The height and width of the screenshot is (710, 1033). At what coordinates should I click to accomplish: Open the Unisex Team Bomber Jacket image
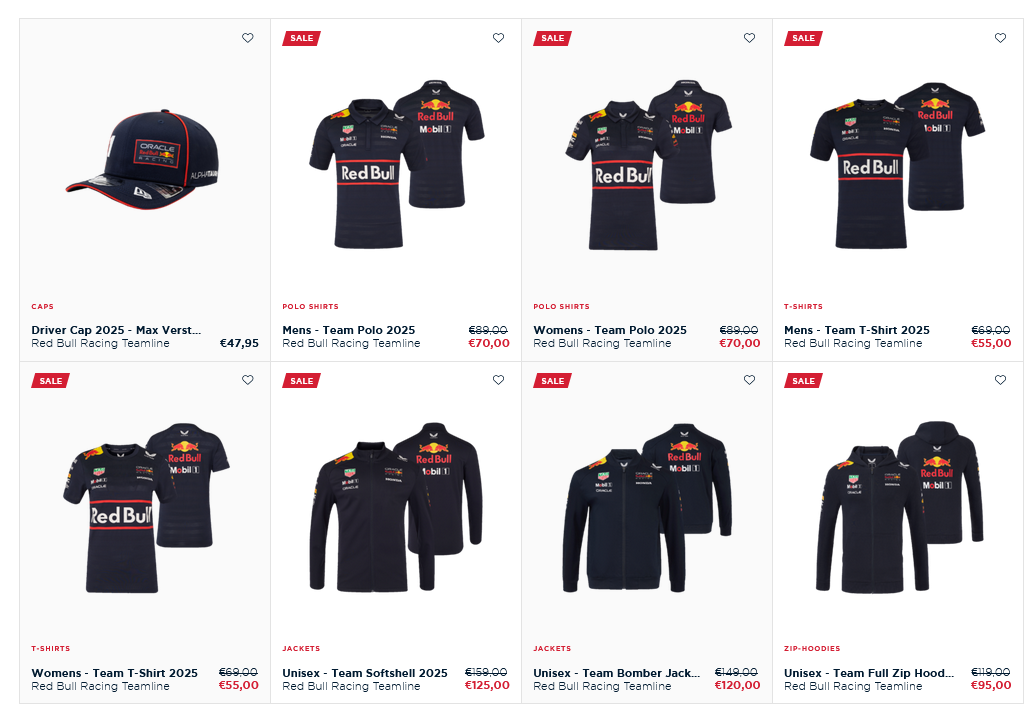click(647, 508)
